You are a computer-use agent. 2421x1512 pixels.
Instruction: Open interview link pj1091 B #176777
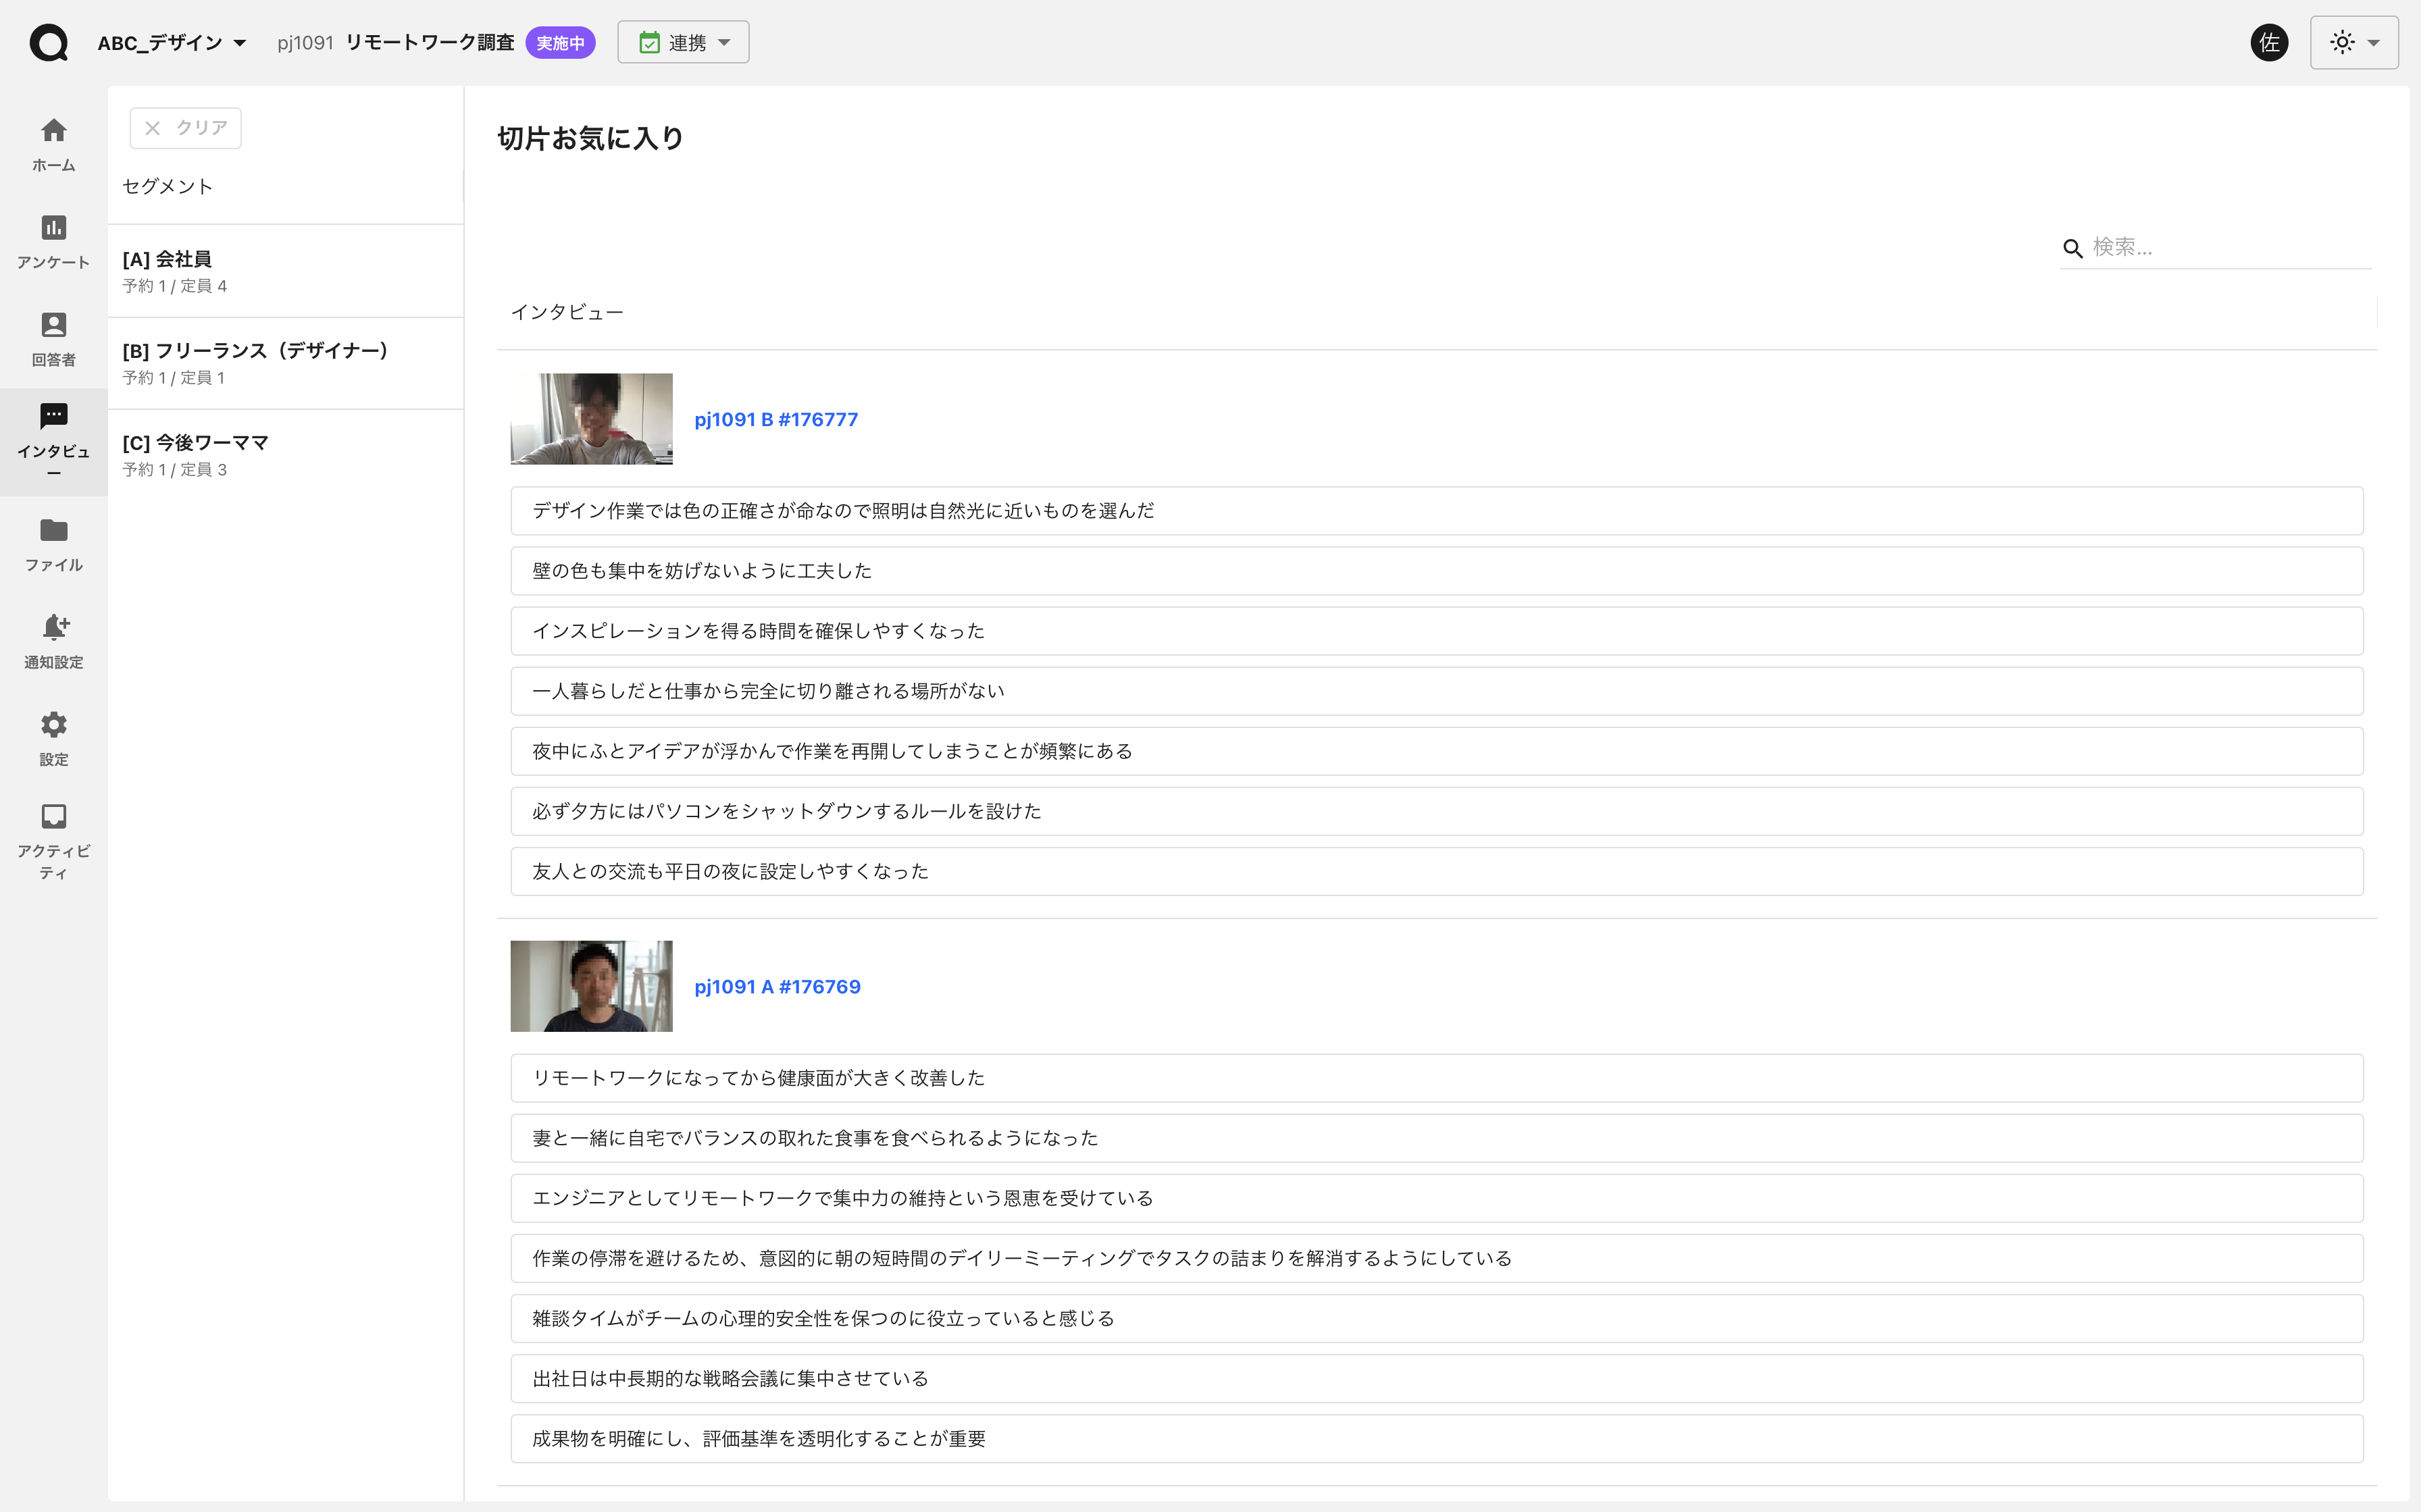[776, 420]
